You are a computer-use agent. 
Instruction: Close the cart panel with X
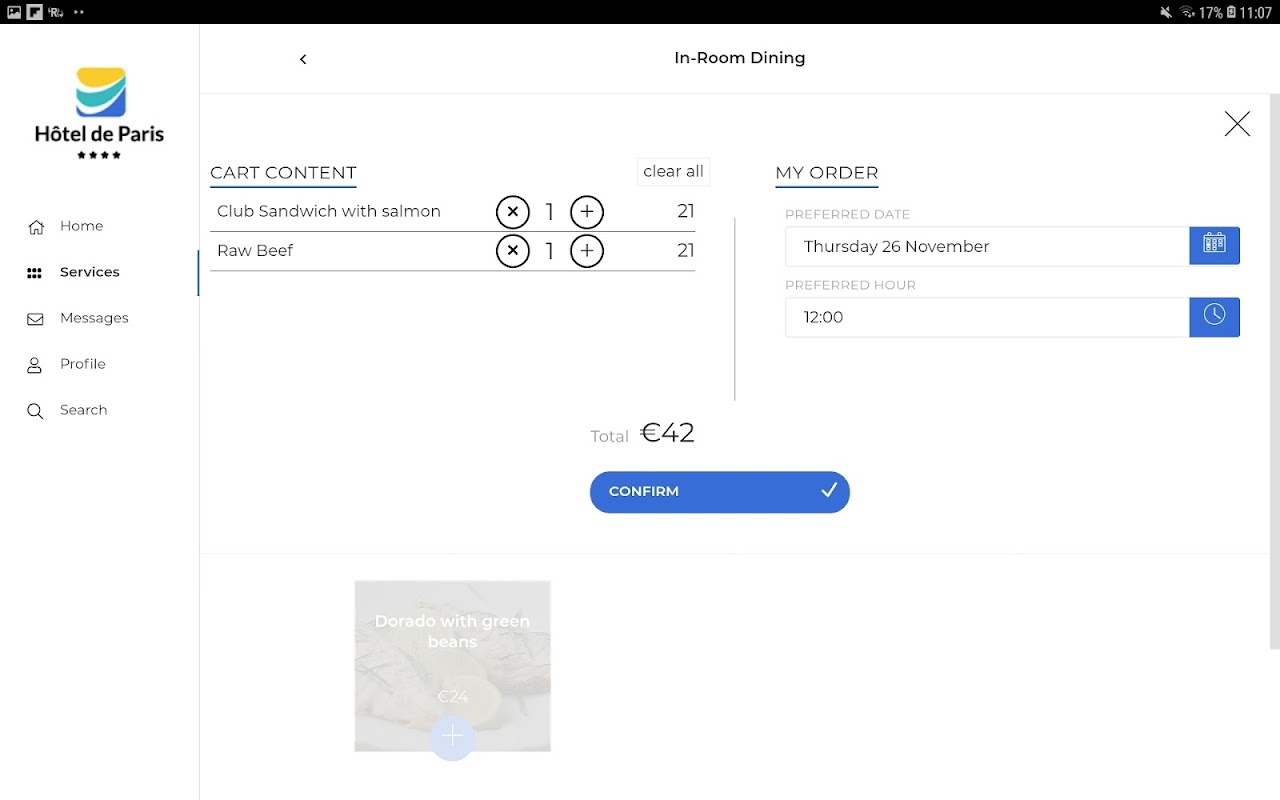1237,123
